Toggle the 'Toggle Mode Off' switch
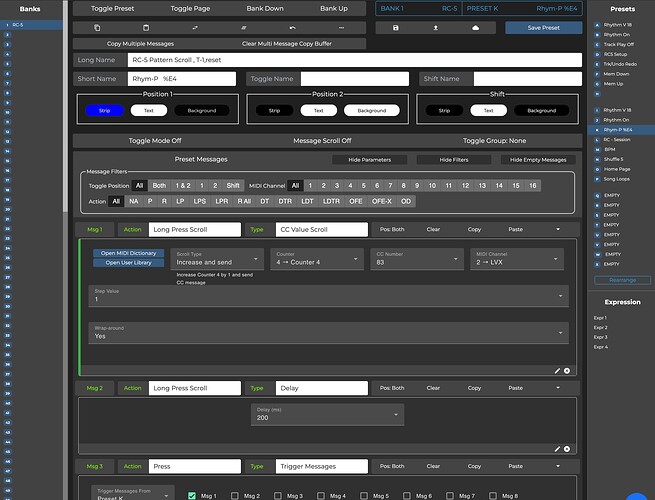This screenshot has height=500, width=655. click(x=155, y=141)
